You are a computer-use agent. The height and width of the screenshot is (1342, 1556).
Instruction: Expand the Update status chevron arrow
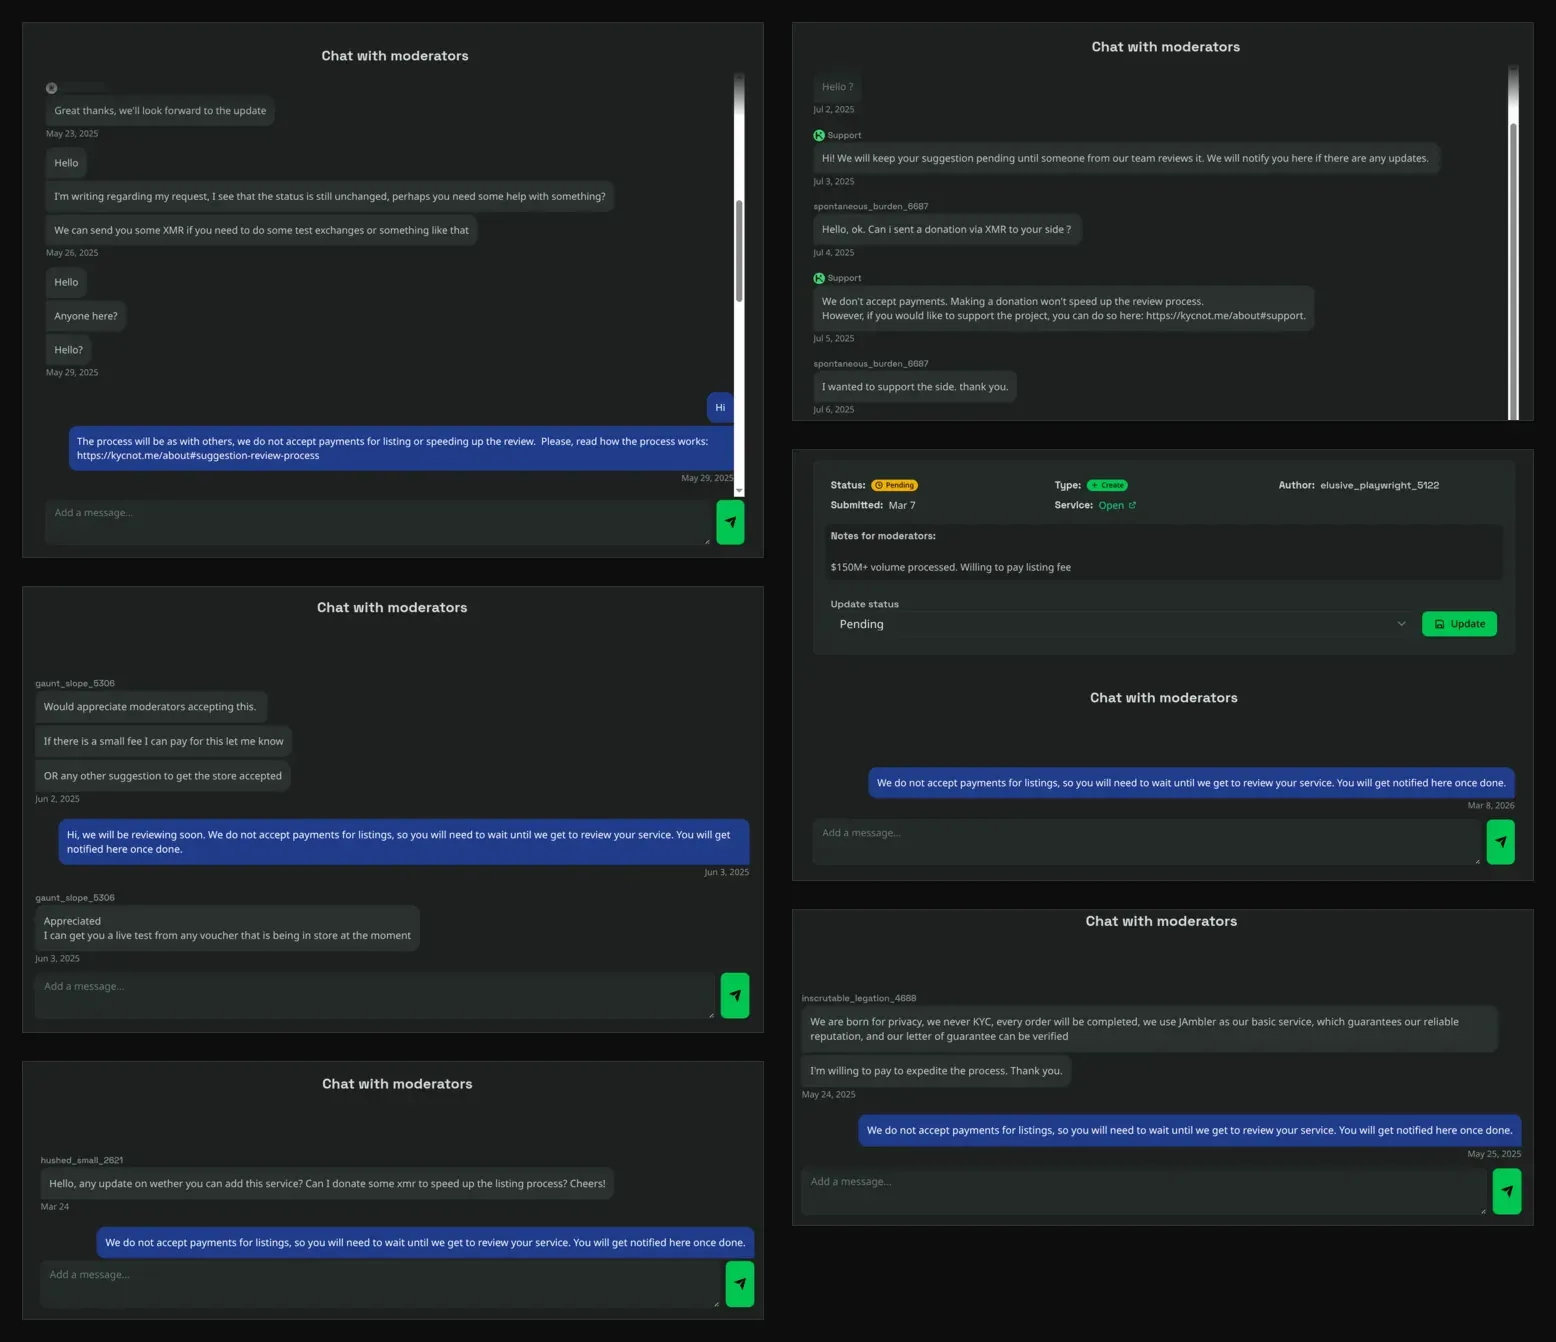tap(1401, 624)
